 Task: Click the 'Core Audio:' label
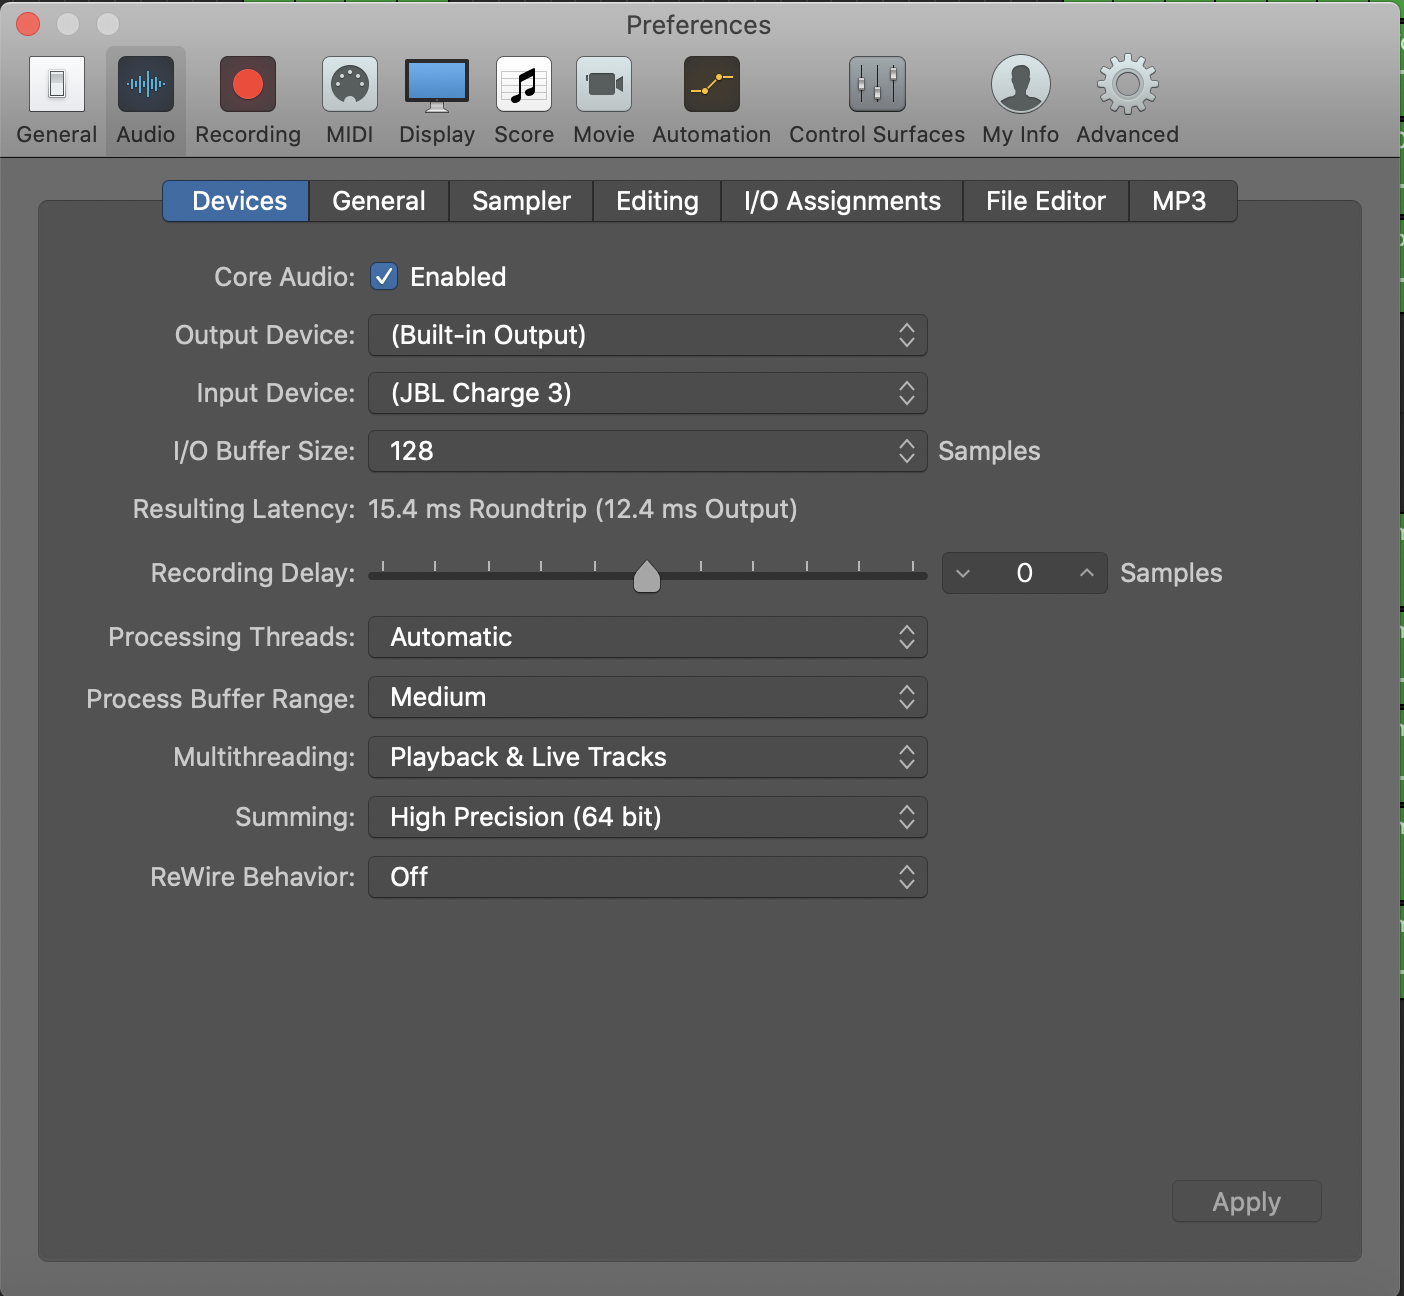285,277
